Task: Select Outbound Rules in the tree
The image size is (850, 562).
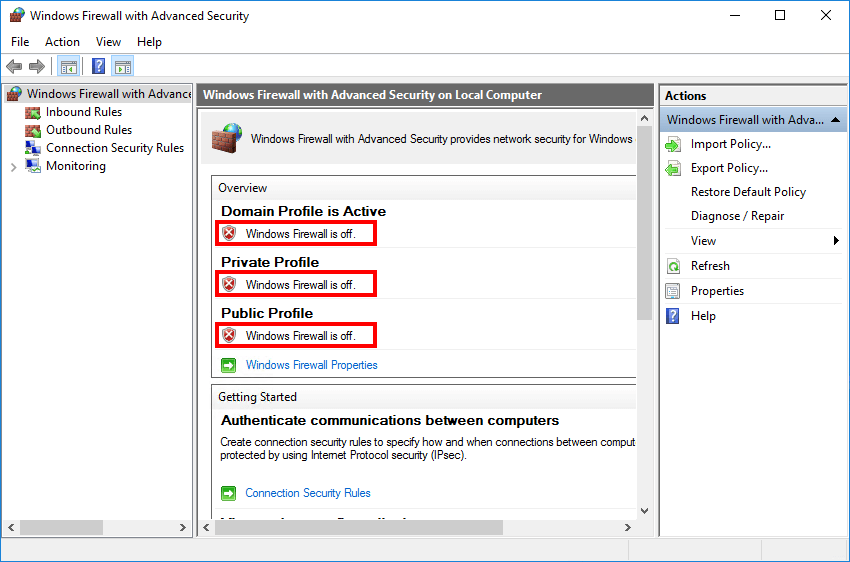Action: pos(89,130)
